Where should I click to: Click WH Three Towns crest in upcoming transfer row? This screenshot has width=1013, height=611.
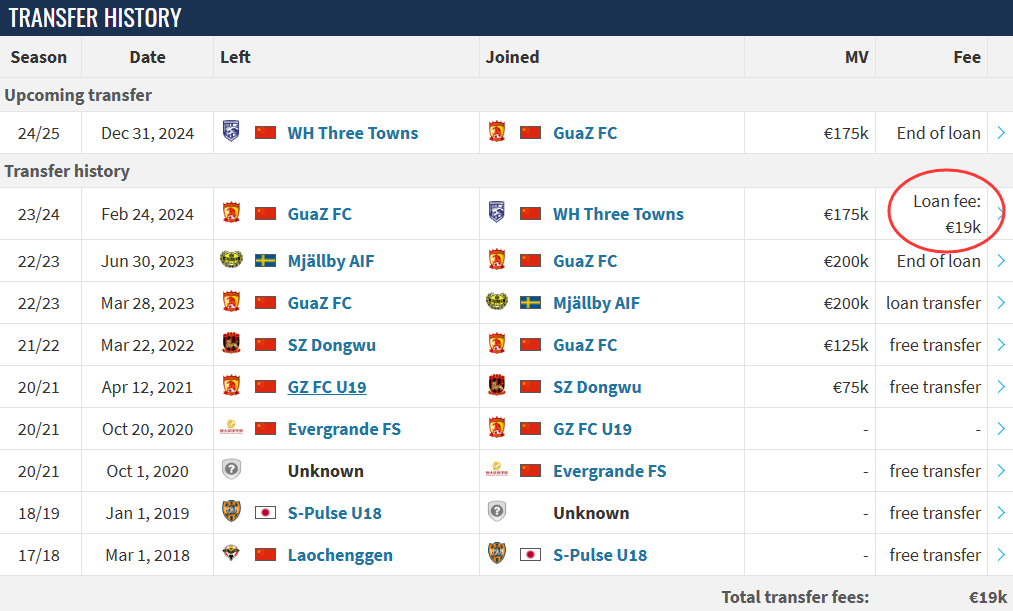click(x=231, y=131)
